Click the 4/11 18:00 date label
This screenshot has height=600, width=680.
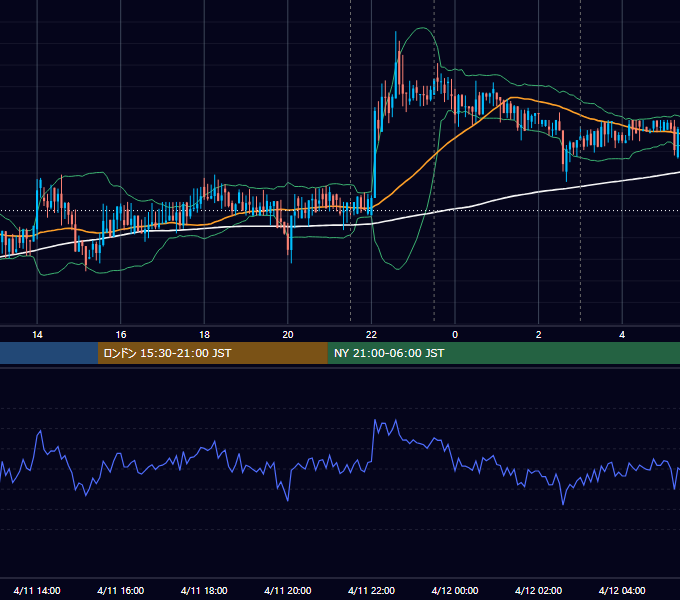tap(204, 590)
